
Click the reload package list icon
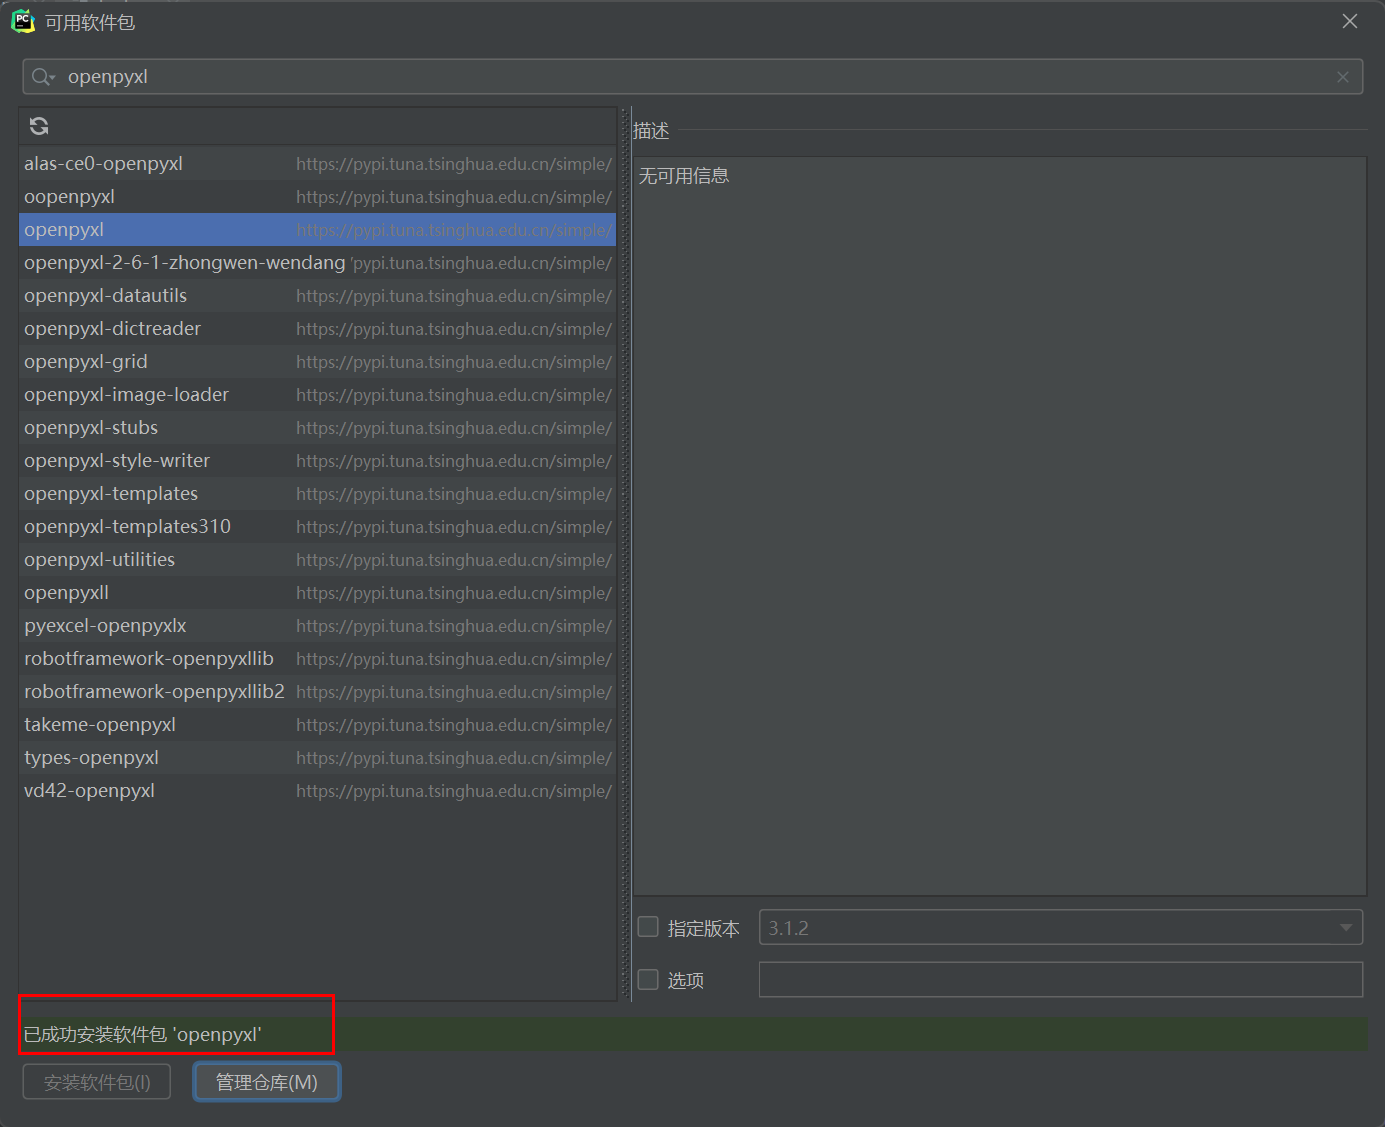[x=39, y=126]
